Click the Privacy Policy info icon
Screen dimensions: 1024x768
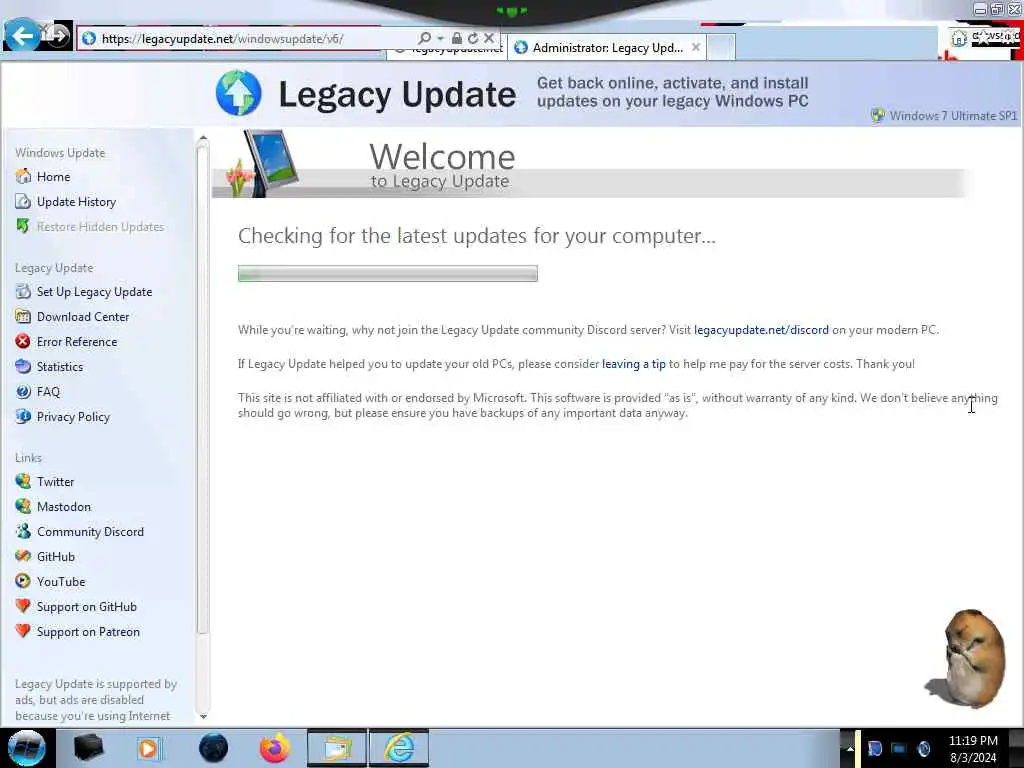[x=23, y=416]
